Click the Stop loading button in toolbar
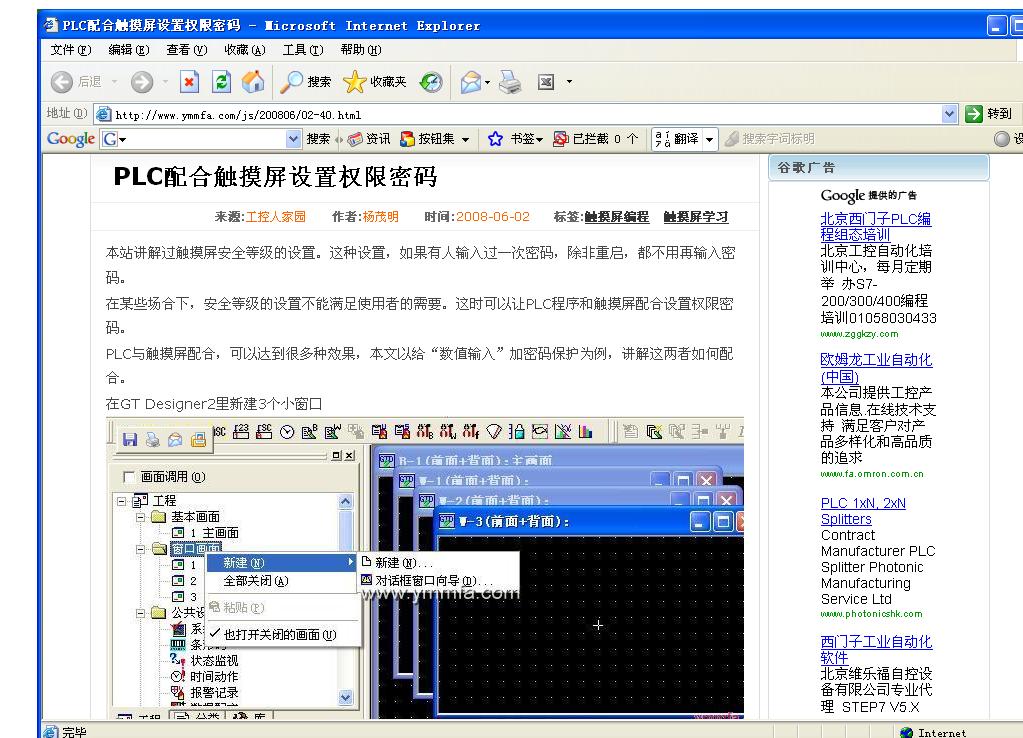Viewport: 1023px width, 738px height. point(190,82)
